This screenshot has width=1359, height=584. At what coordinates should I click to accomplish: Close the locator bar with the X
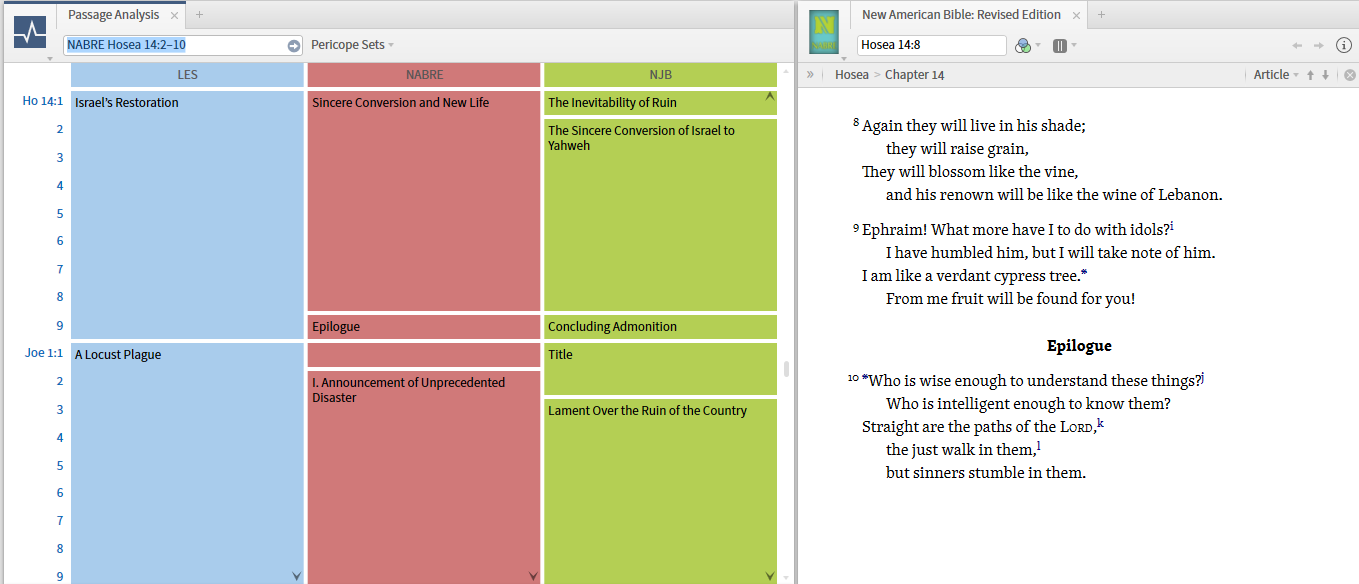[x=1349, y=75]
